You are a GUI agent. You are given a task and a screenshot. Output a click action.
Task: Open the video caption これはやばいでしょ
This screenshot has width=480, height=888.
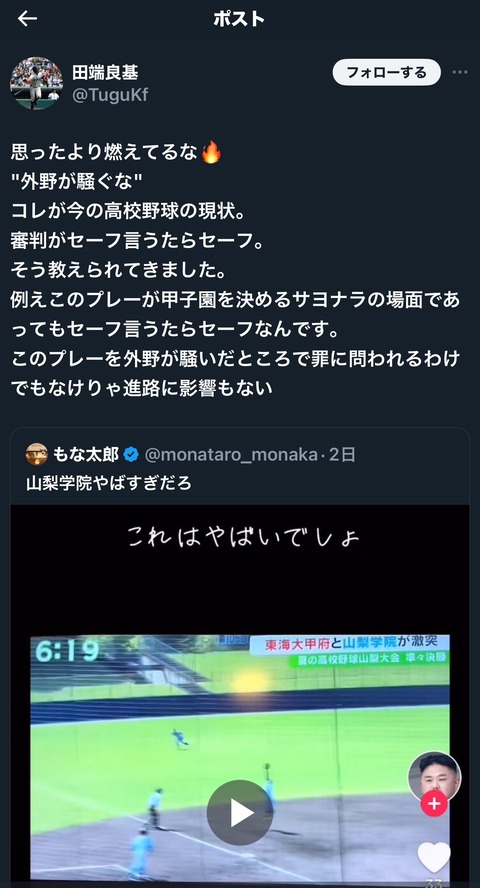(243, 536)
